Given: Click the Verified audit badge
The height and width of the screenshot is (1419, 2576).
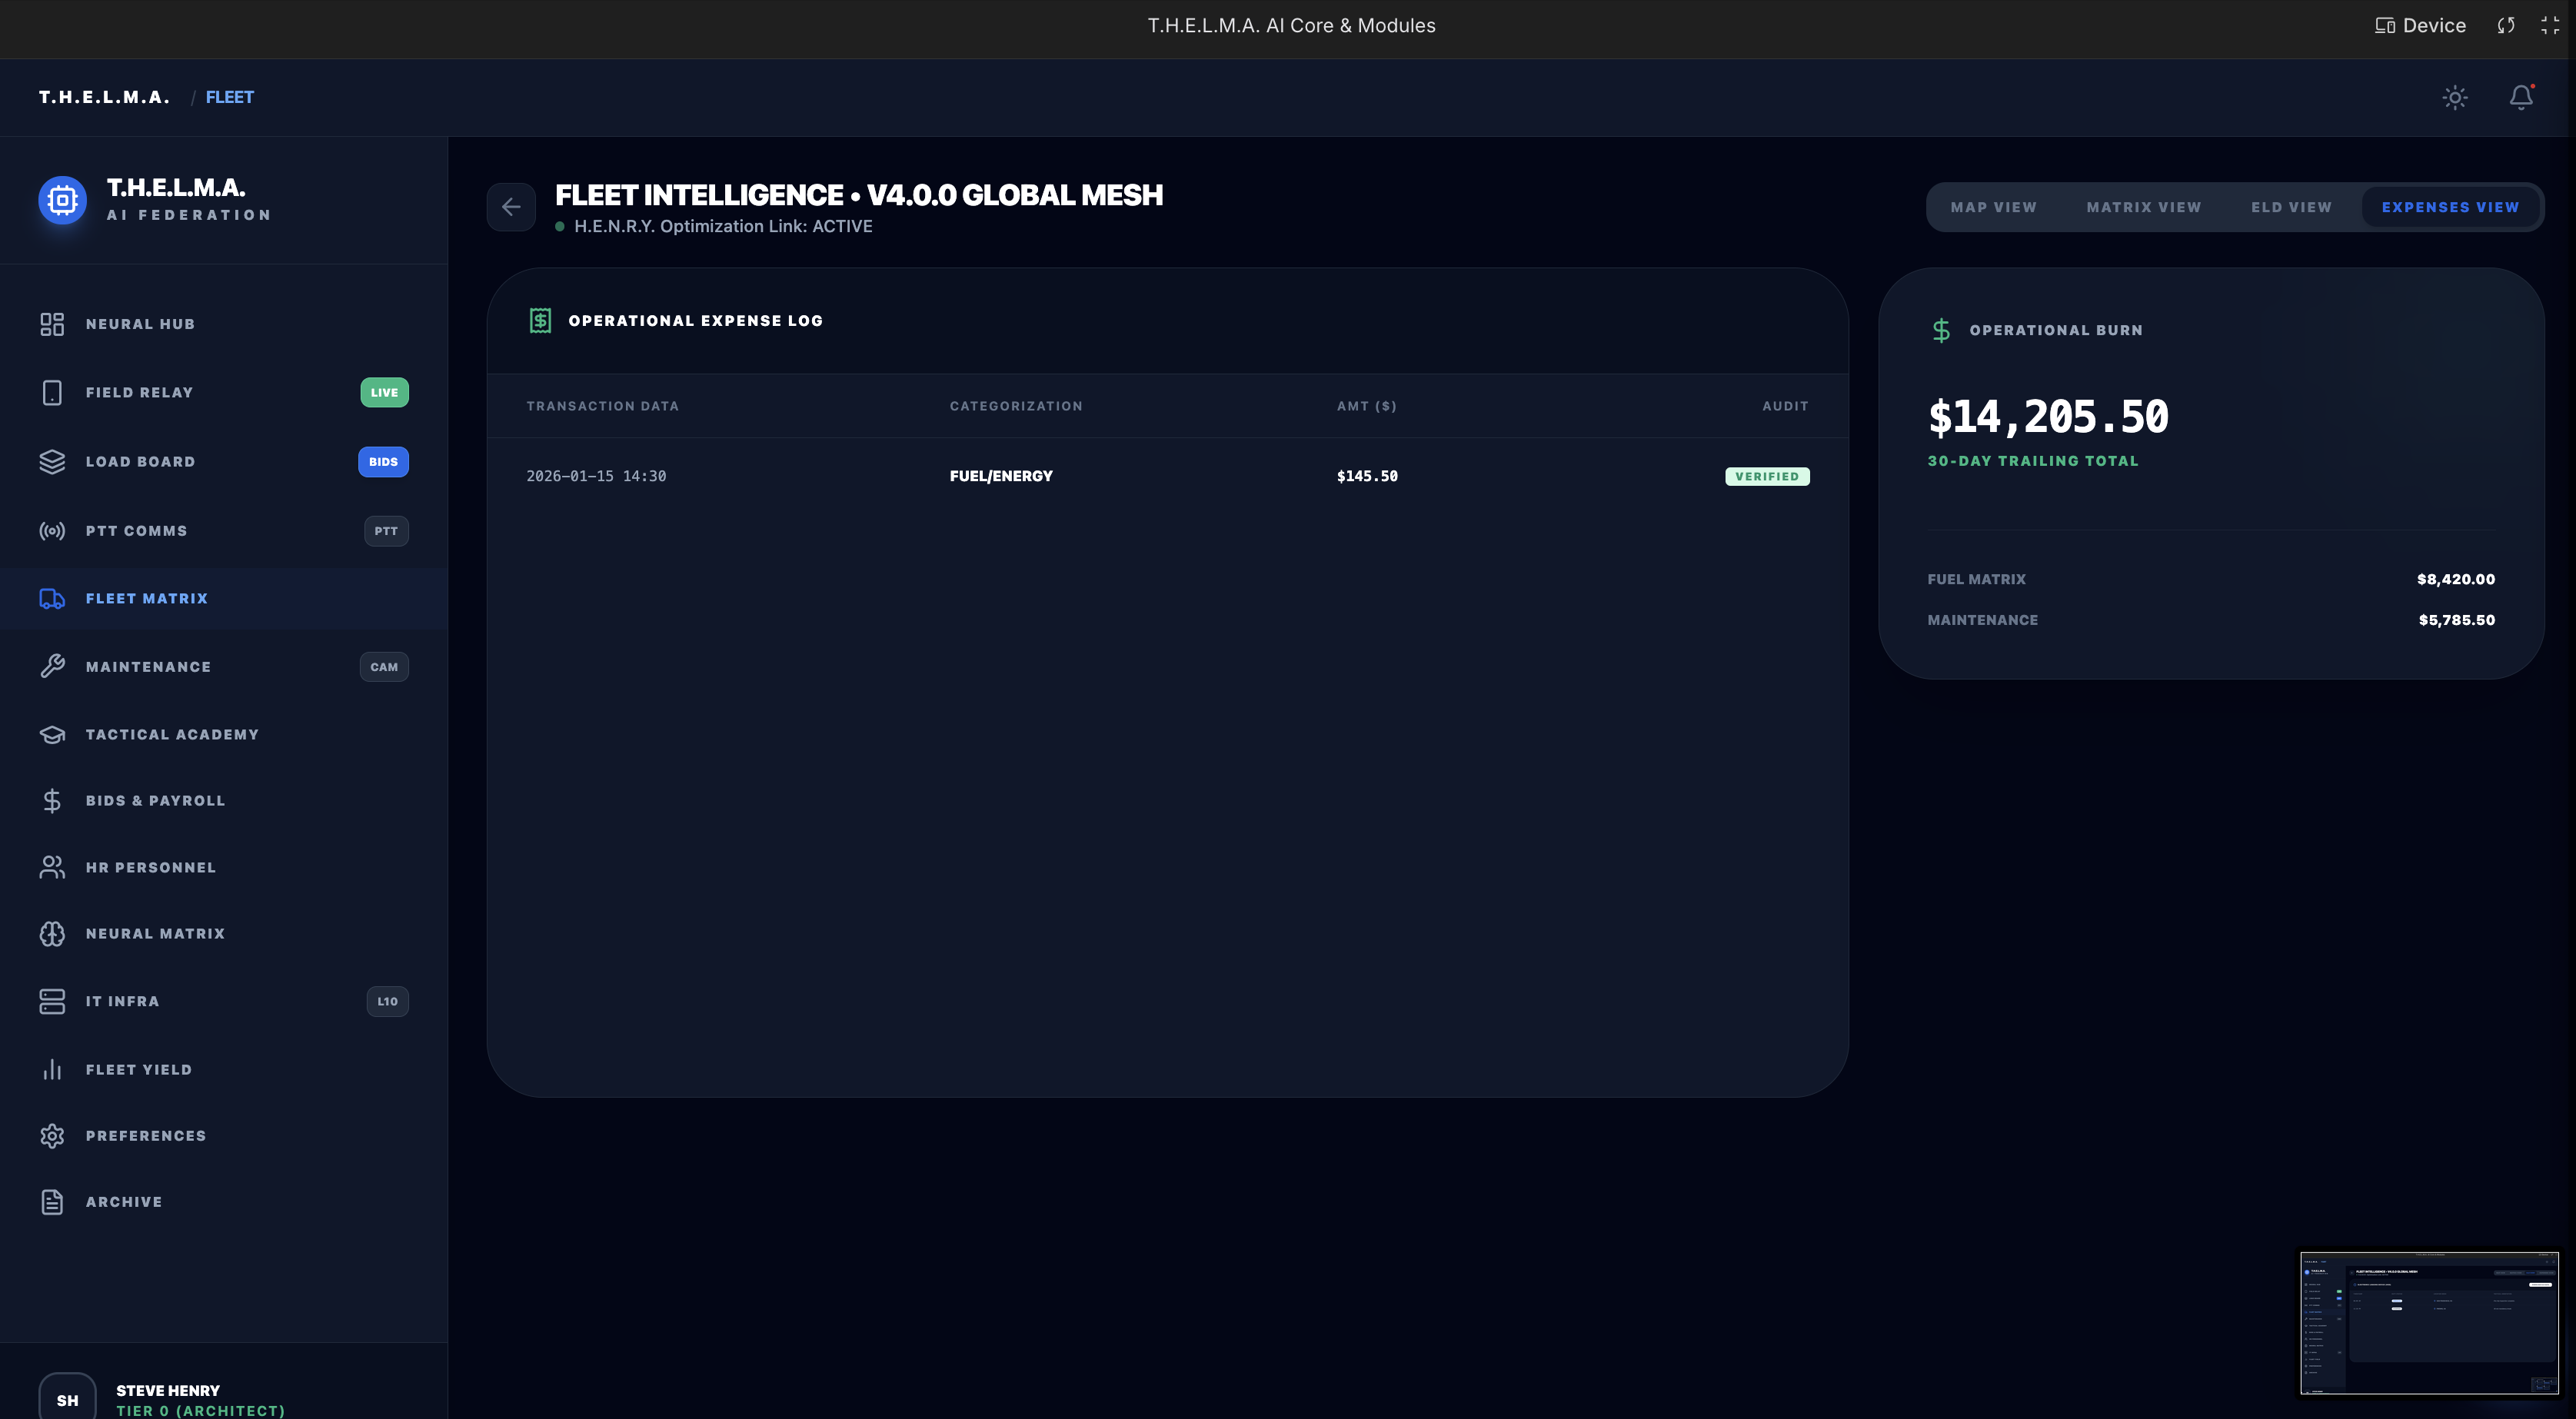Looking at the screenshot, I should point(1767,476).
